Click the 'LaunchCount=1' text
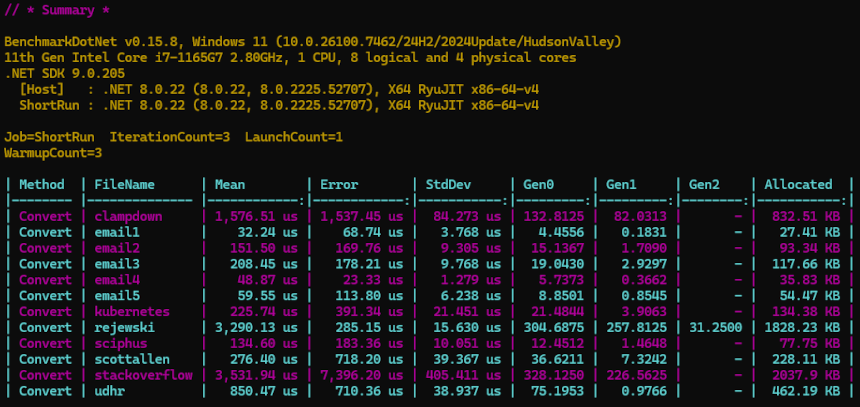This screenshot has height=407, width=860. [294, 137]
